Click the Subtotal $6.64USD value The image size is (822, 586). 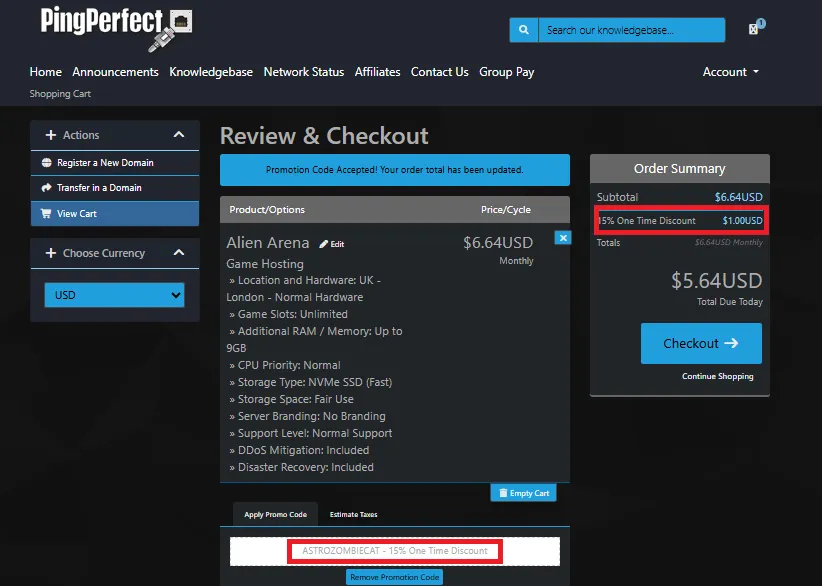[x=739, y=197]
